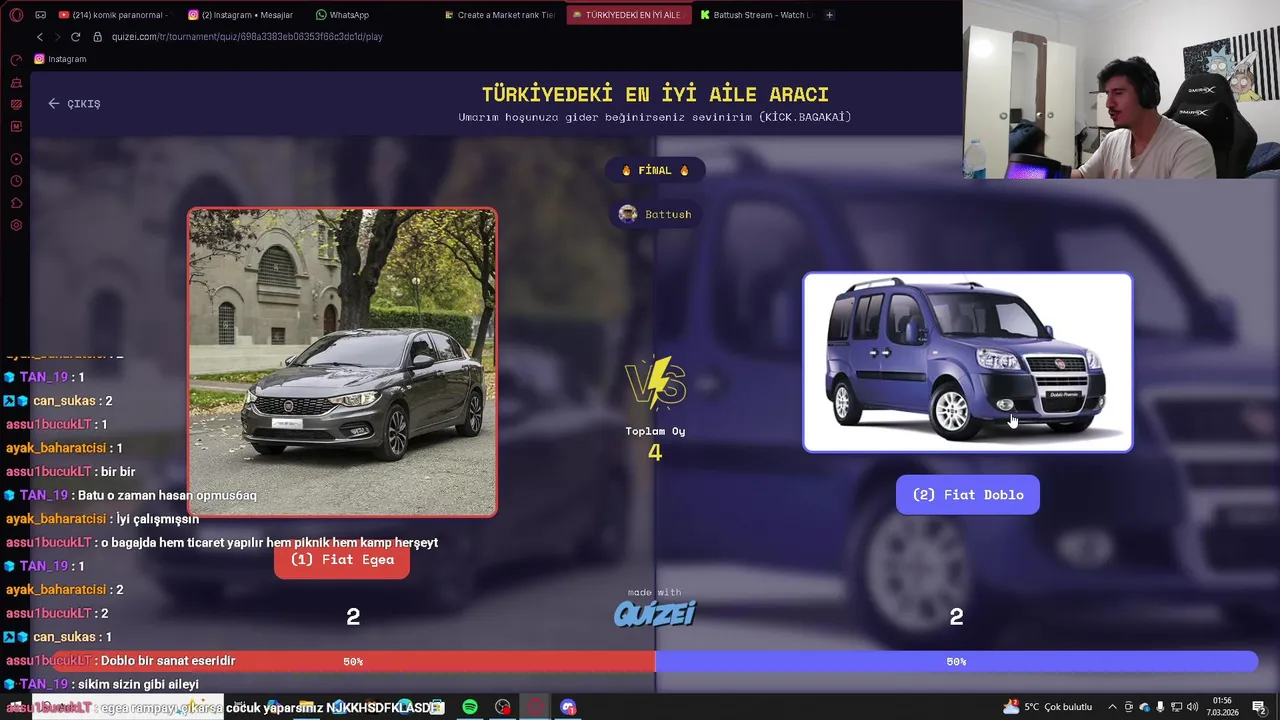Click the subtitle mentioning KİCK.BAGAKAİ
Screen dimensions: 1280x720
(x=655, y=117)
